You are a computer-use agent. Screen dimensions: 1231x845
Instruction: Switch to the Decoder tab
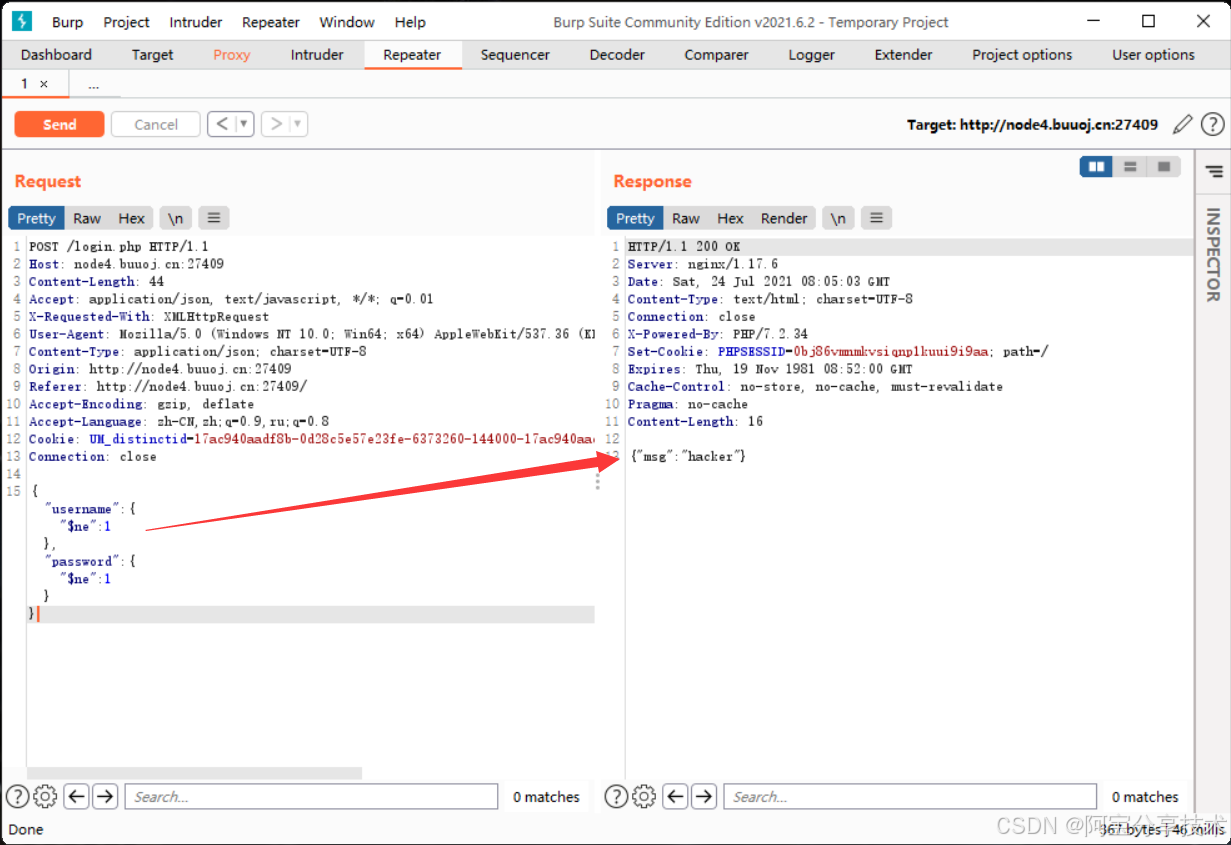[x=617, y=55]
